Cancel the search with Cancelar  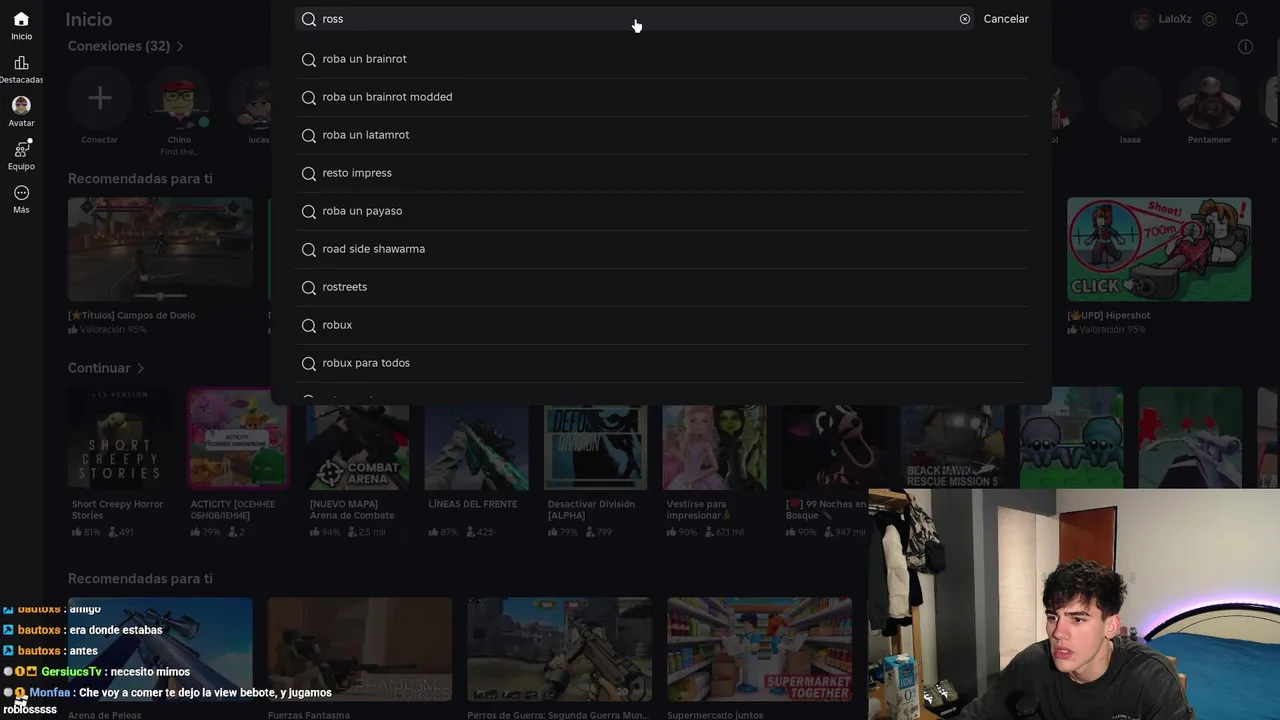[x=1006, y=19]
